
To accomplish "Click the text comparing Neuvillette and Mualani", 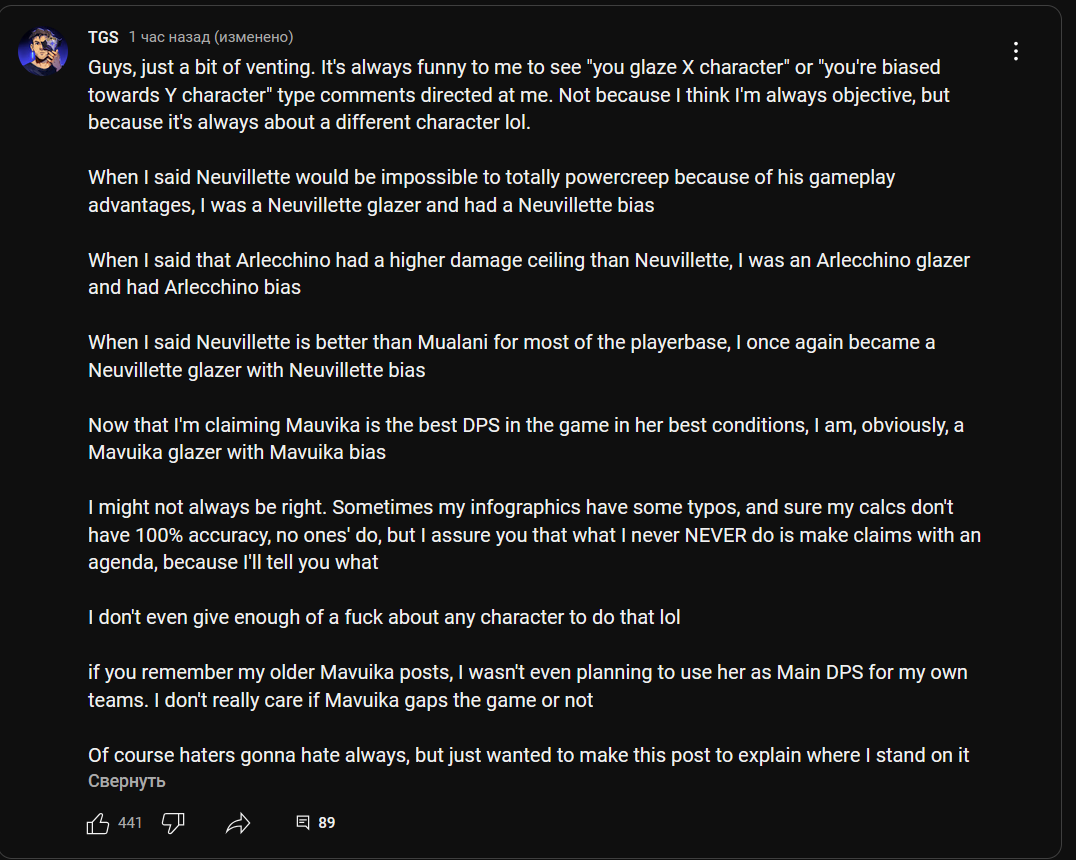I will click(x=511, y=355).
